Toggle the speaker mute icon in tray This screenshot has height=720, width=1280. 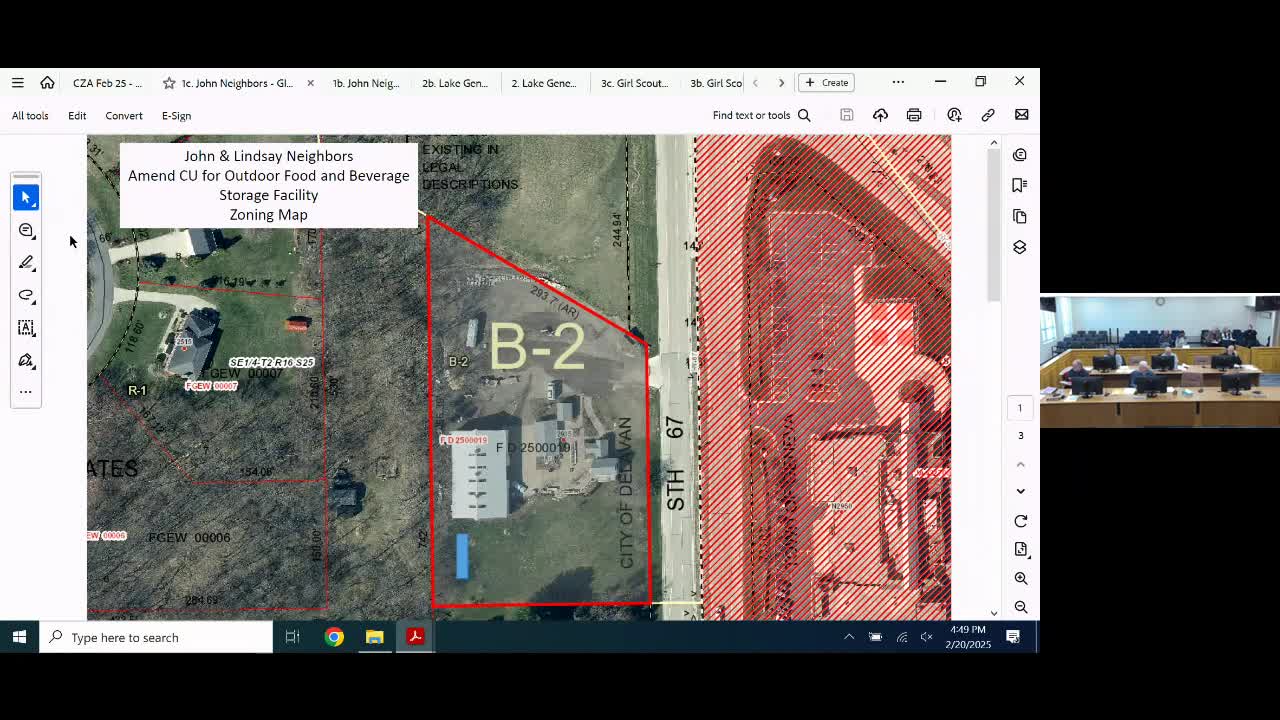click(x=927, y=637)
